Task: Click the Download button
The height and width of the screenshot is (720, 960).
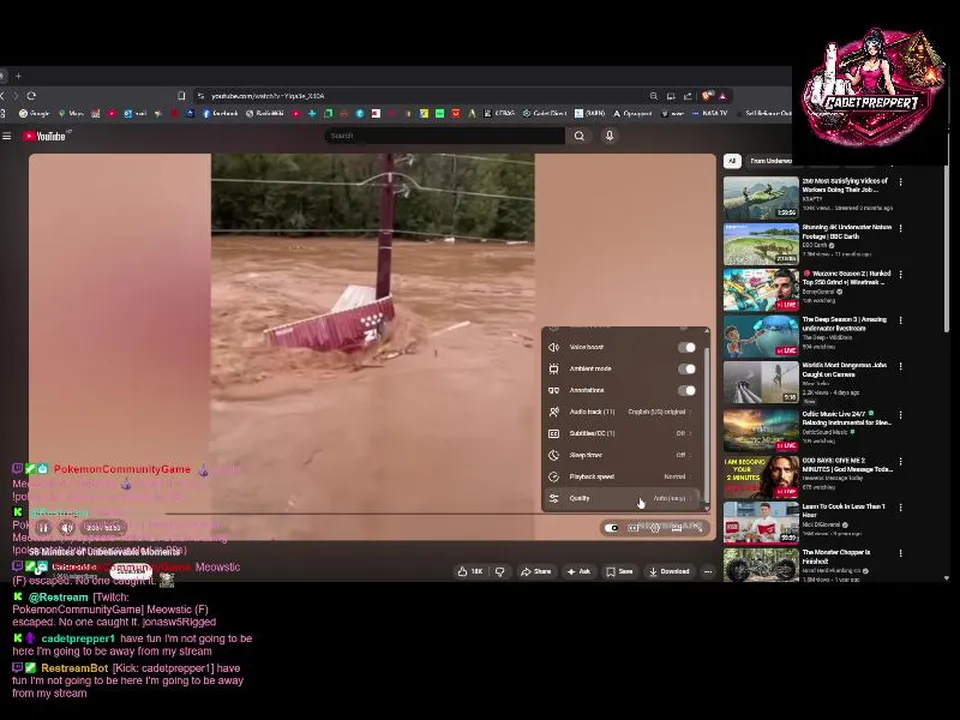Action: click(669, 571)
